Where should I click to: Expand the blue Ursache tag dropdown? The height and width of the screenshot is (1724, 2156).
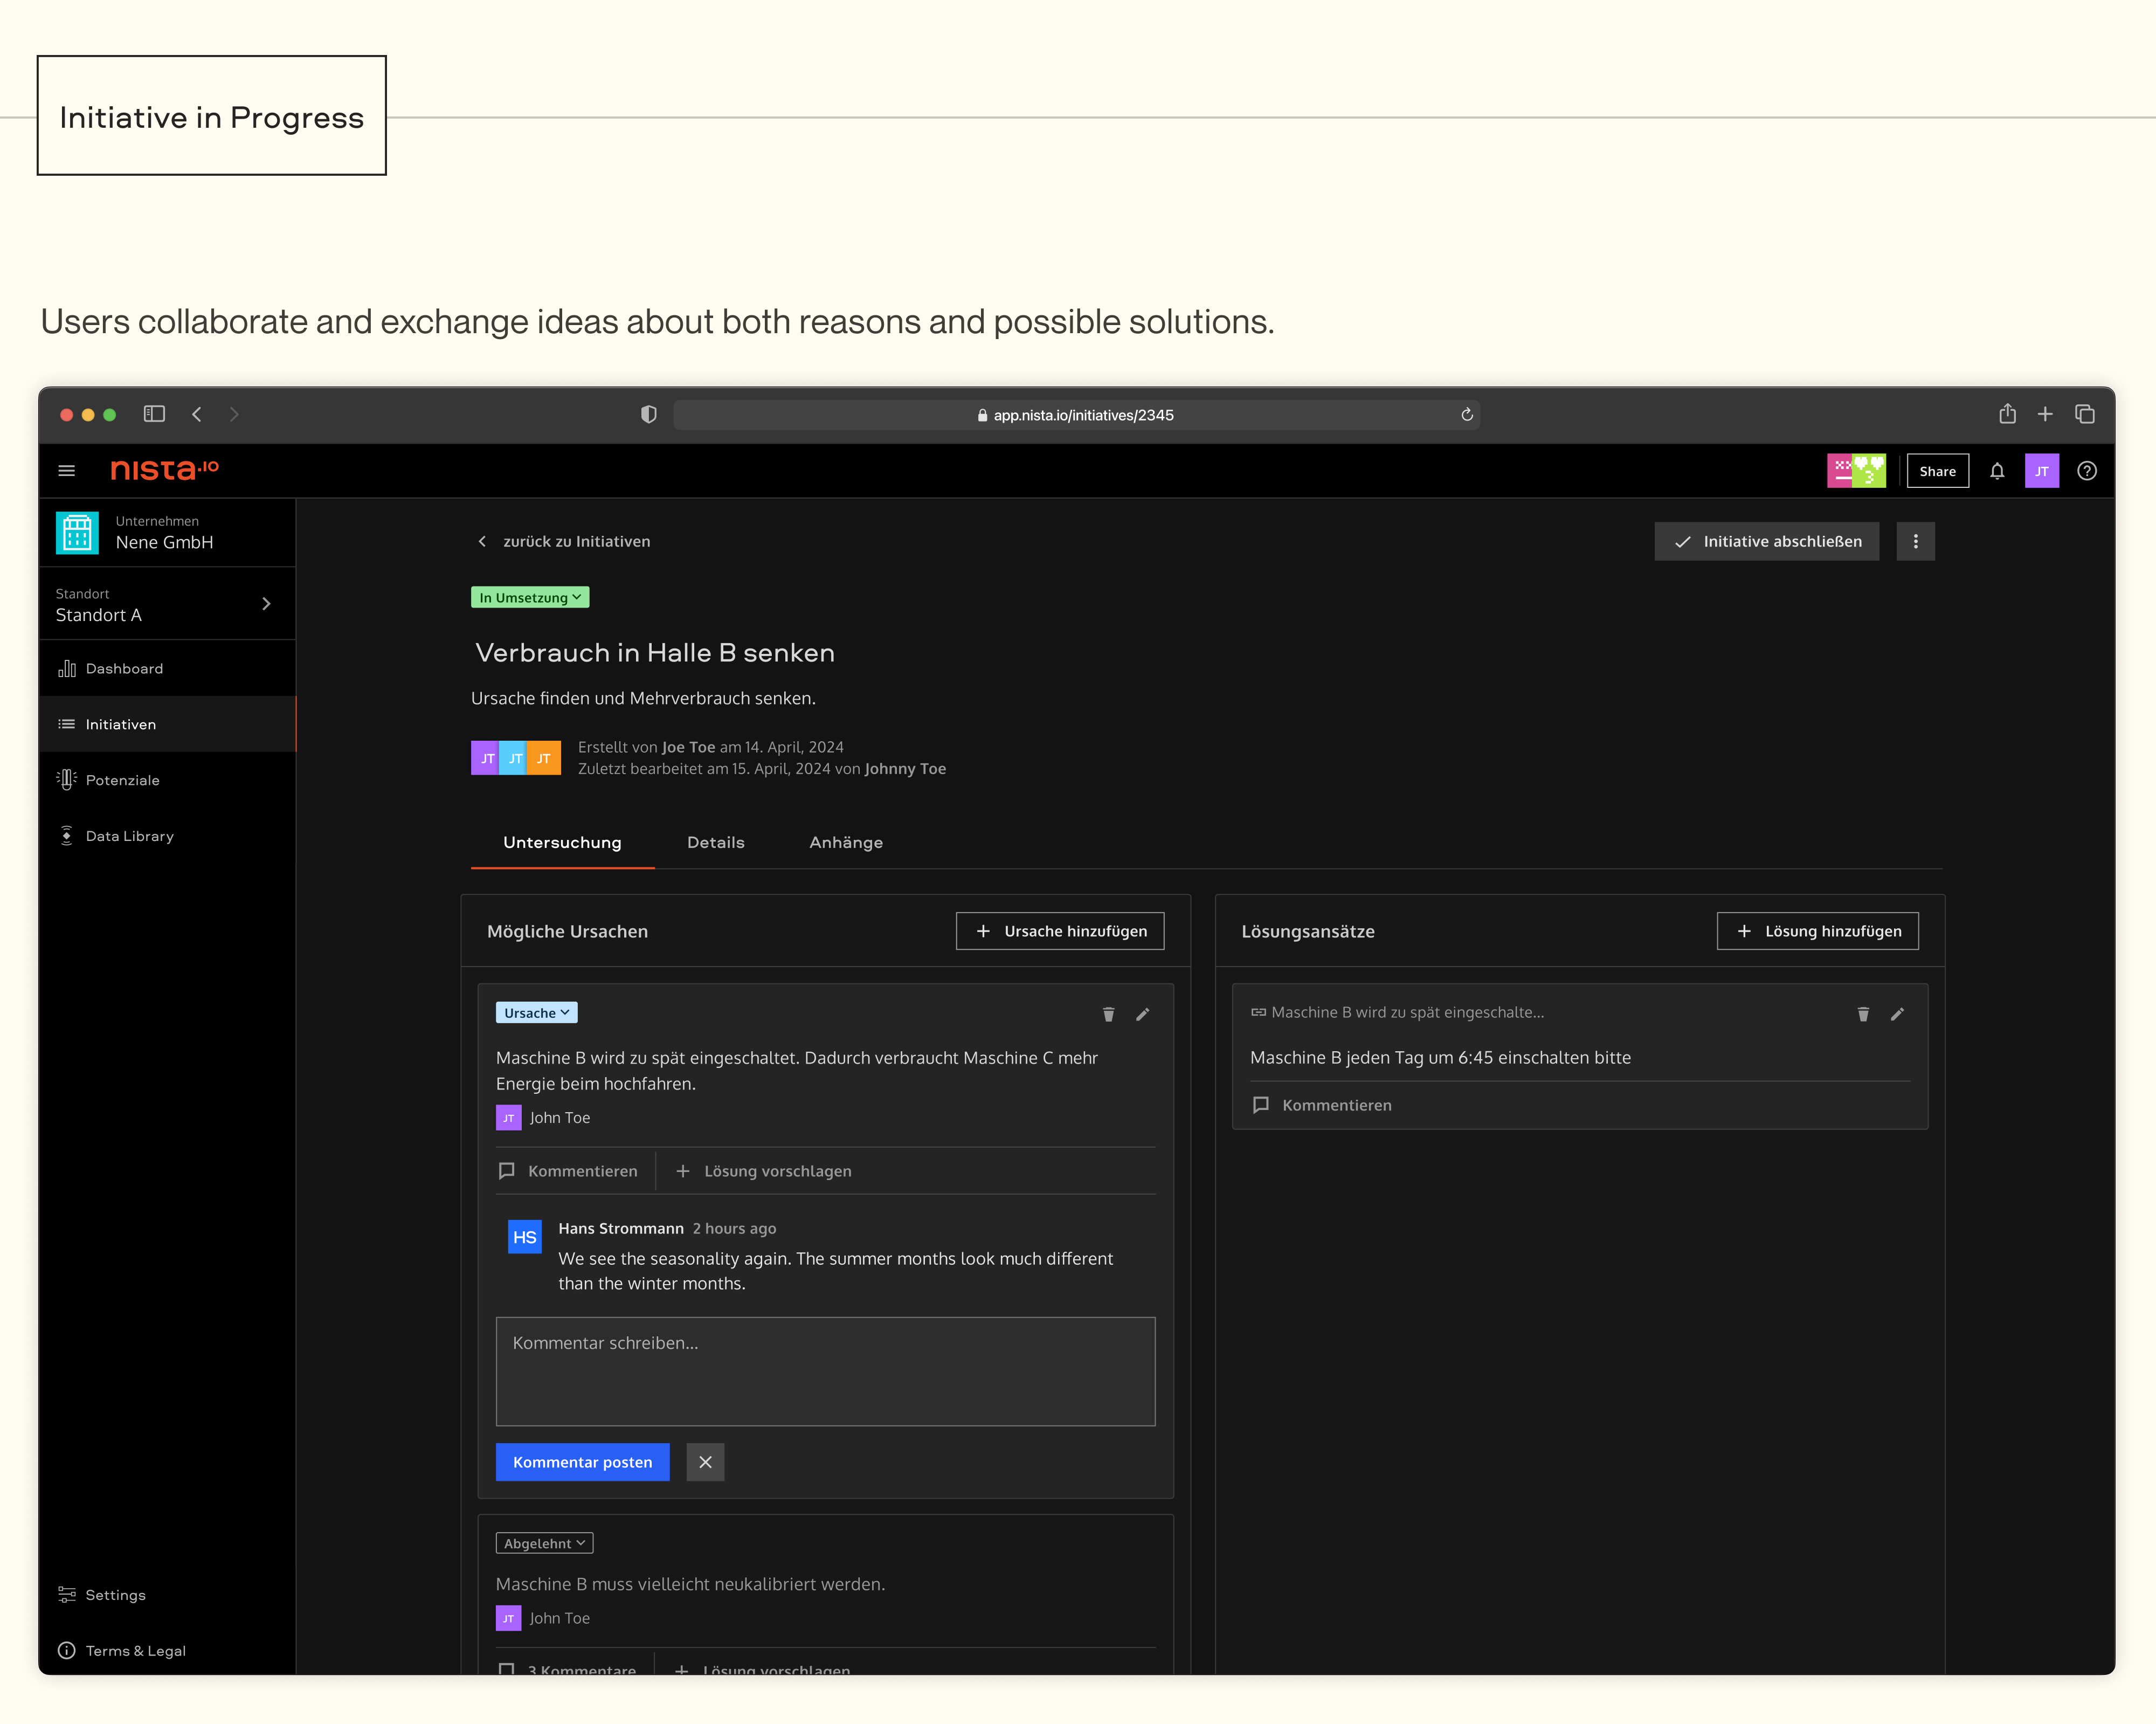point(536,1013)
